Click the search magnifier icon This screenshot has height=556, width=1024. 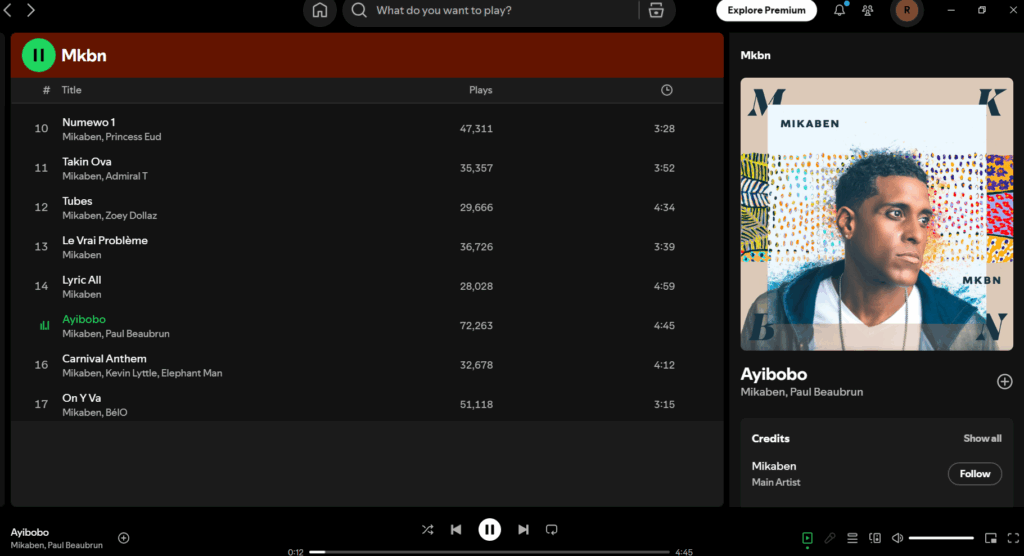(359, 10)
